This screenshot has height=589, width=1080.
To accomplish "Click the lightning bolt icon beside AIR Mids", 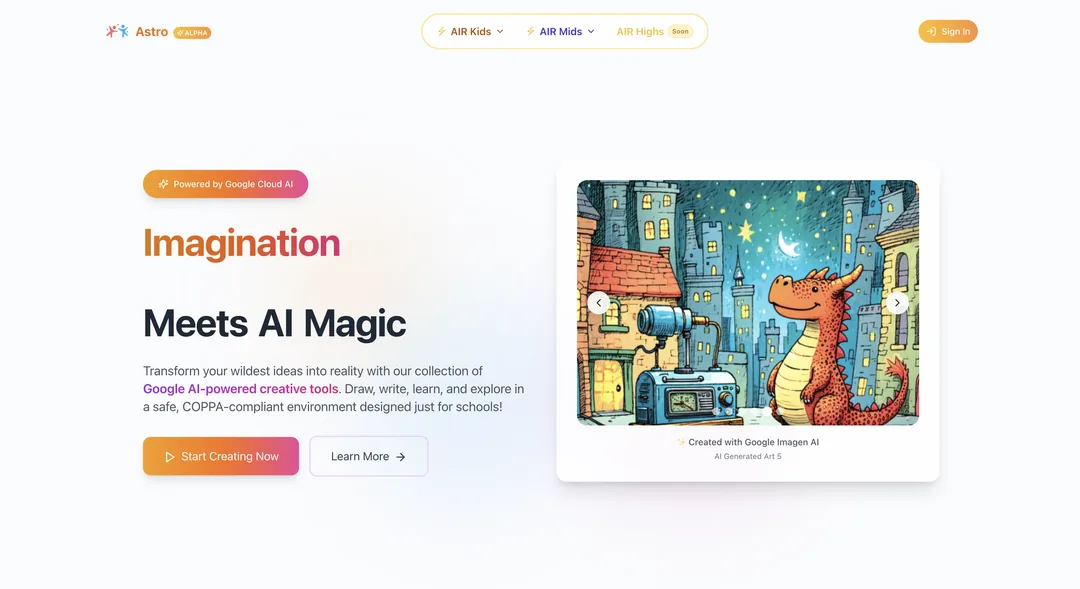I will (x=530, y=32).
